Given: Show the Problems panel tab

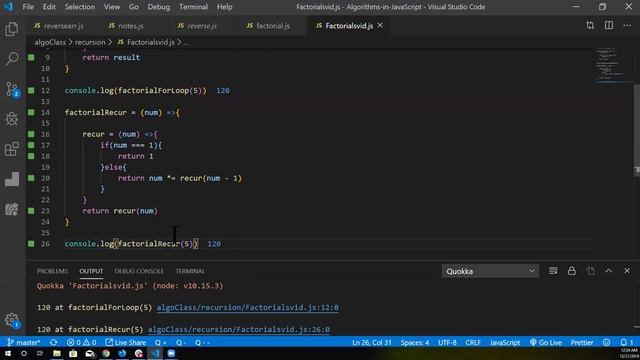Looking at the screenshot, I should pyautogui.click(x=53, y=271).
